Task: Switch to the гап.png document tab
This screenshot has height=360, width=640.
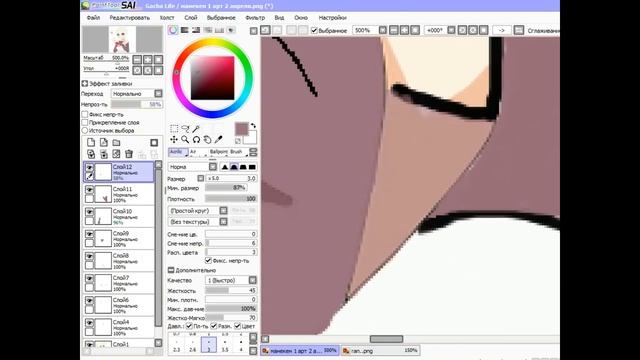Action: click(382, 351)
